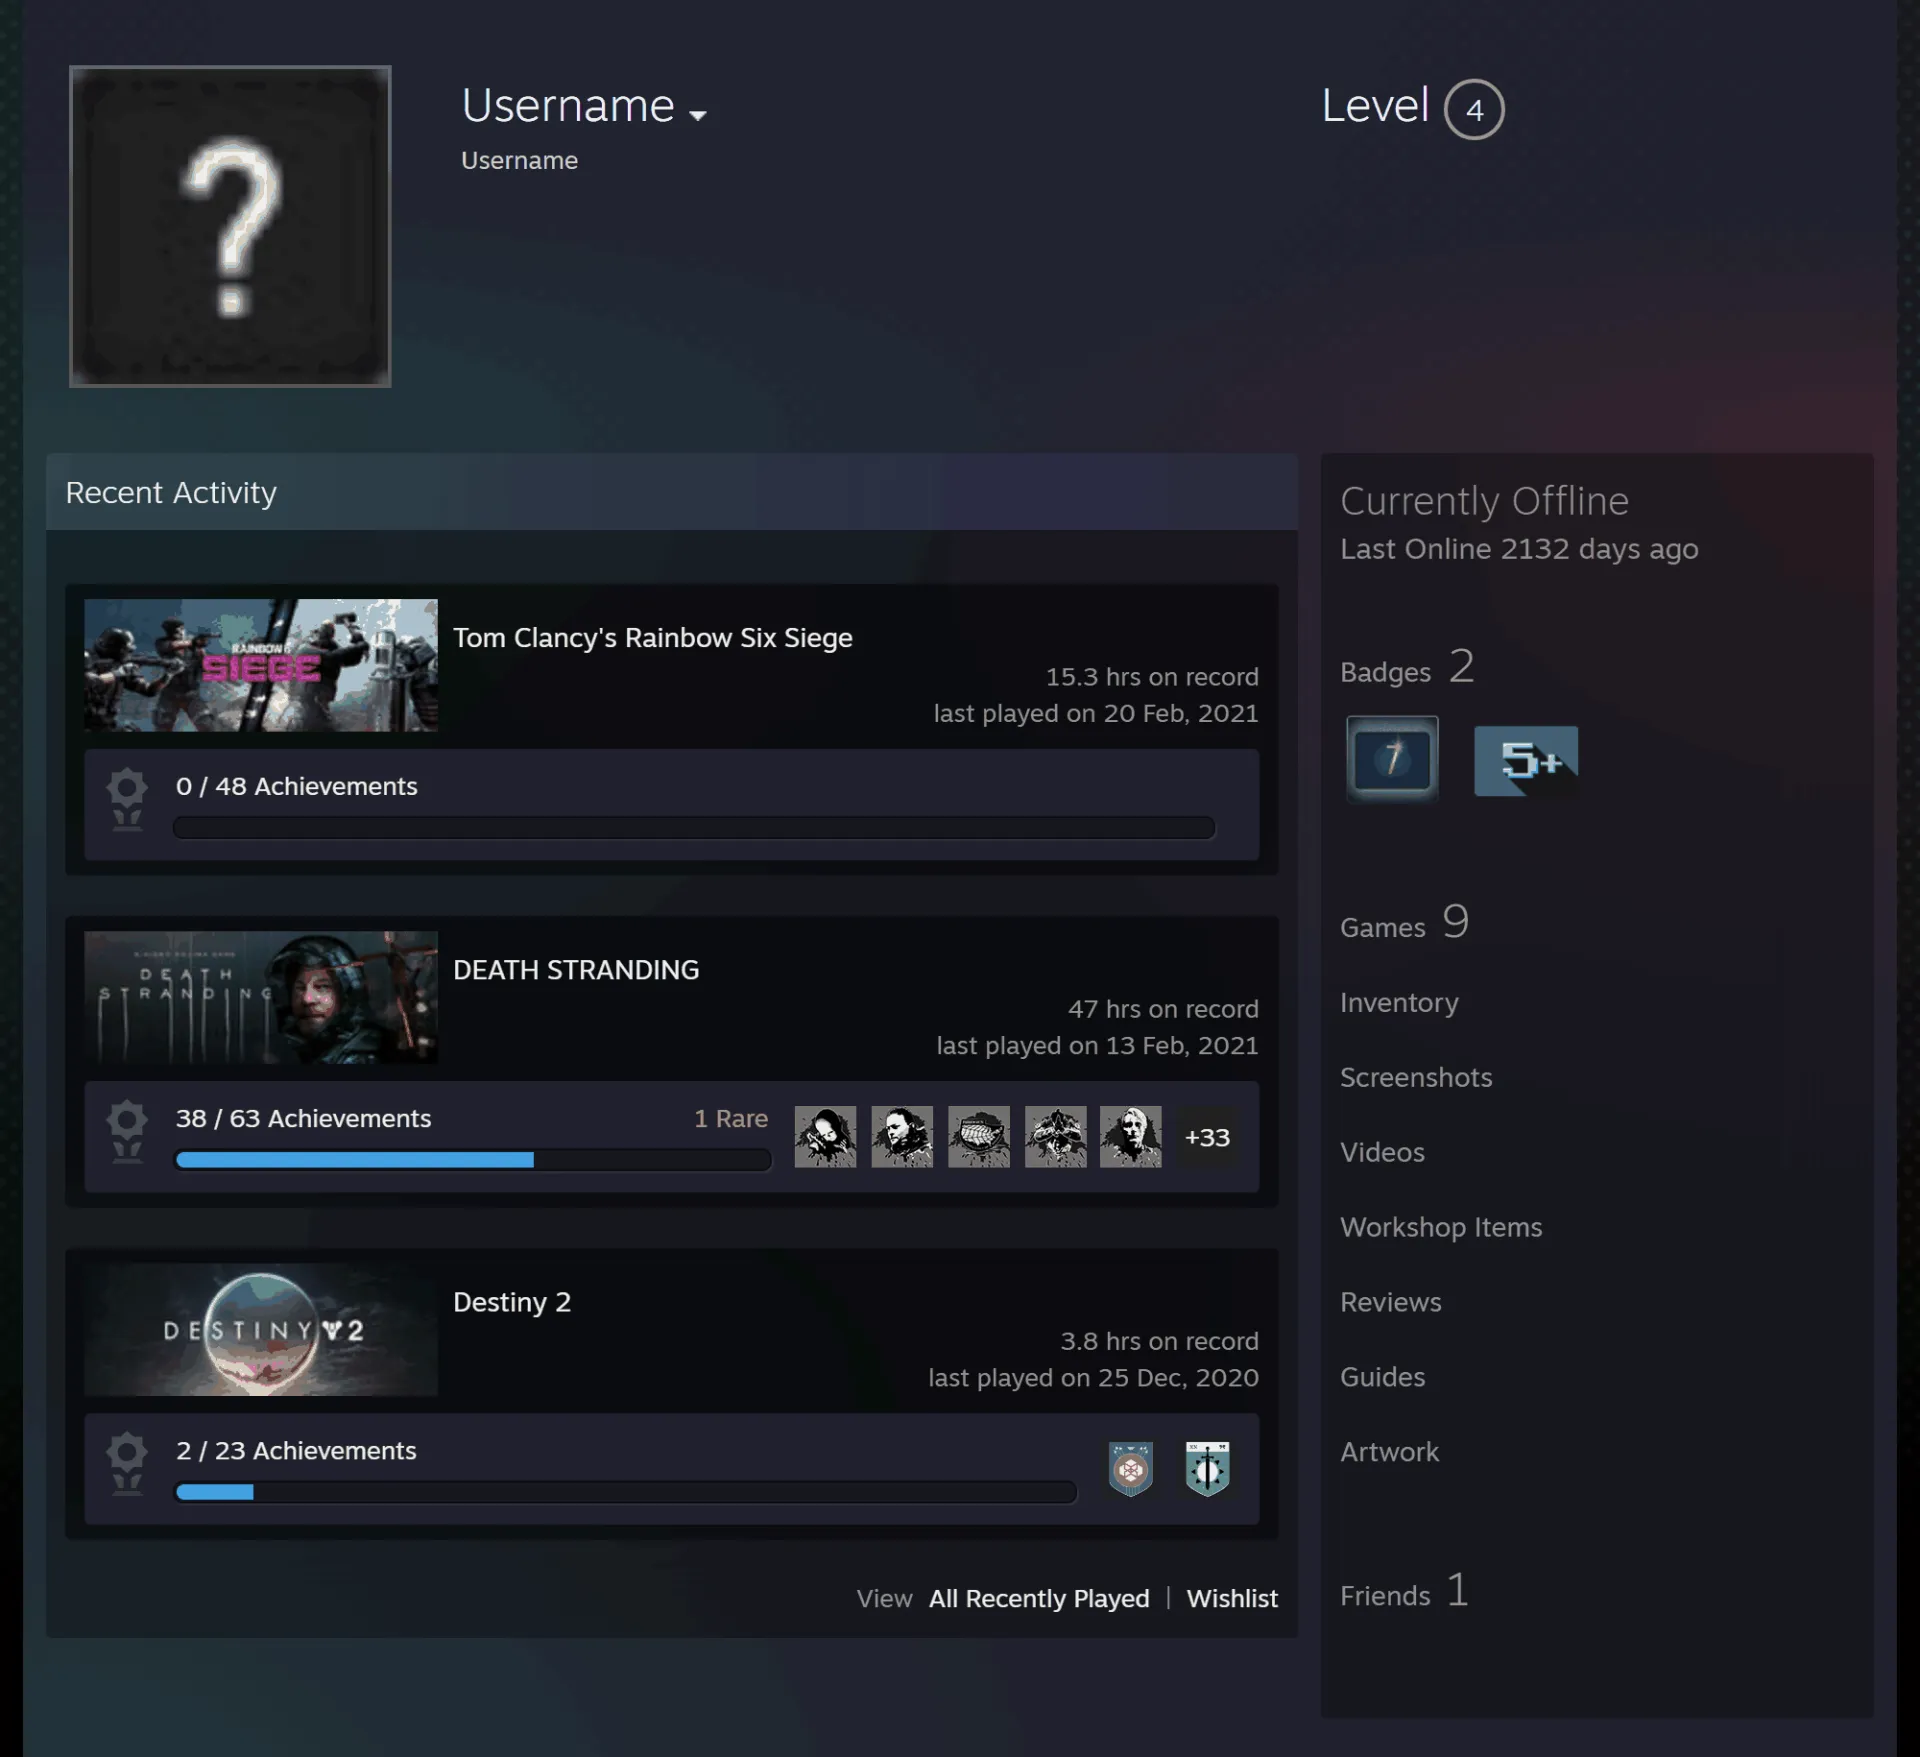Open 0 / 48 Achievements link
The height and width of the screenshot is (1757, 1920).
297,786
